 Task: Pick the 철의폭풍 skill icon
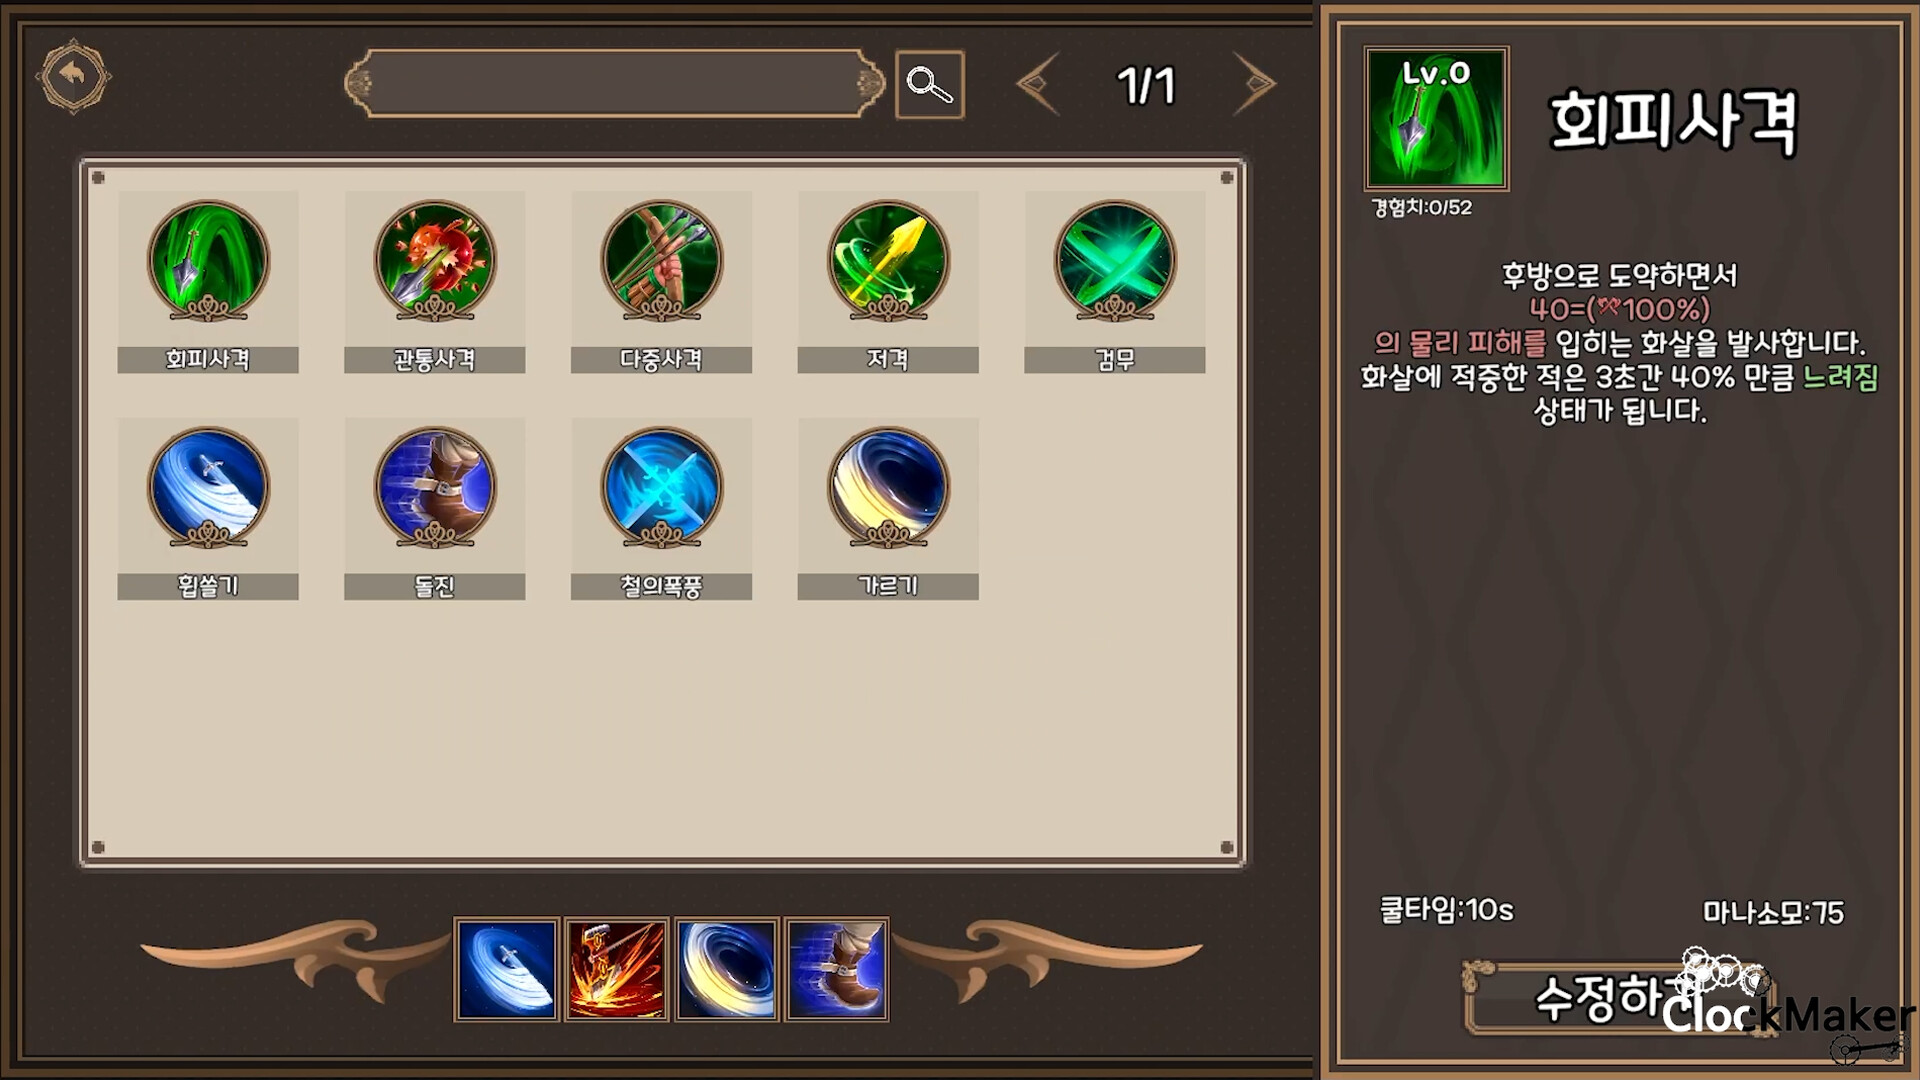(661, 488)
